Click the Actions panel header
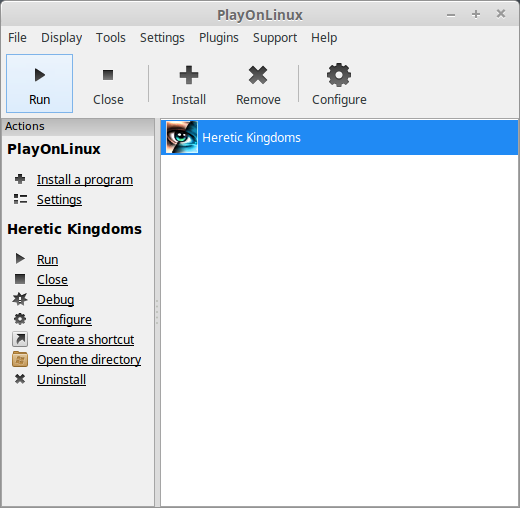Image resolution: width=520 pixels, height=508 pixels. point(78,127)
